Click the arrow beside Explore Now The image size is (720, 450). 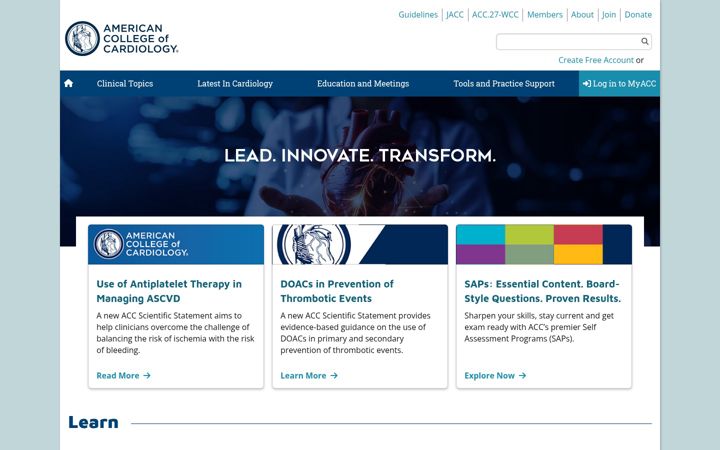point(523,376)
